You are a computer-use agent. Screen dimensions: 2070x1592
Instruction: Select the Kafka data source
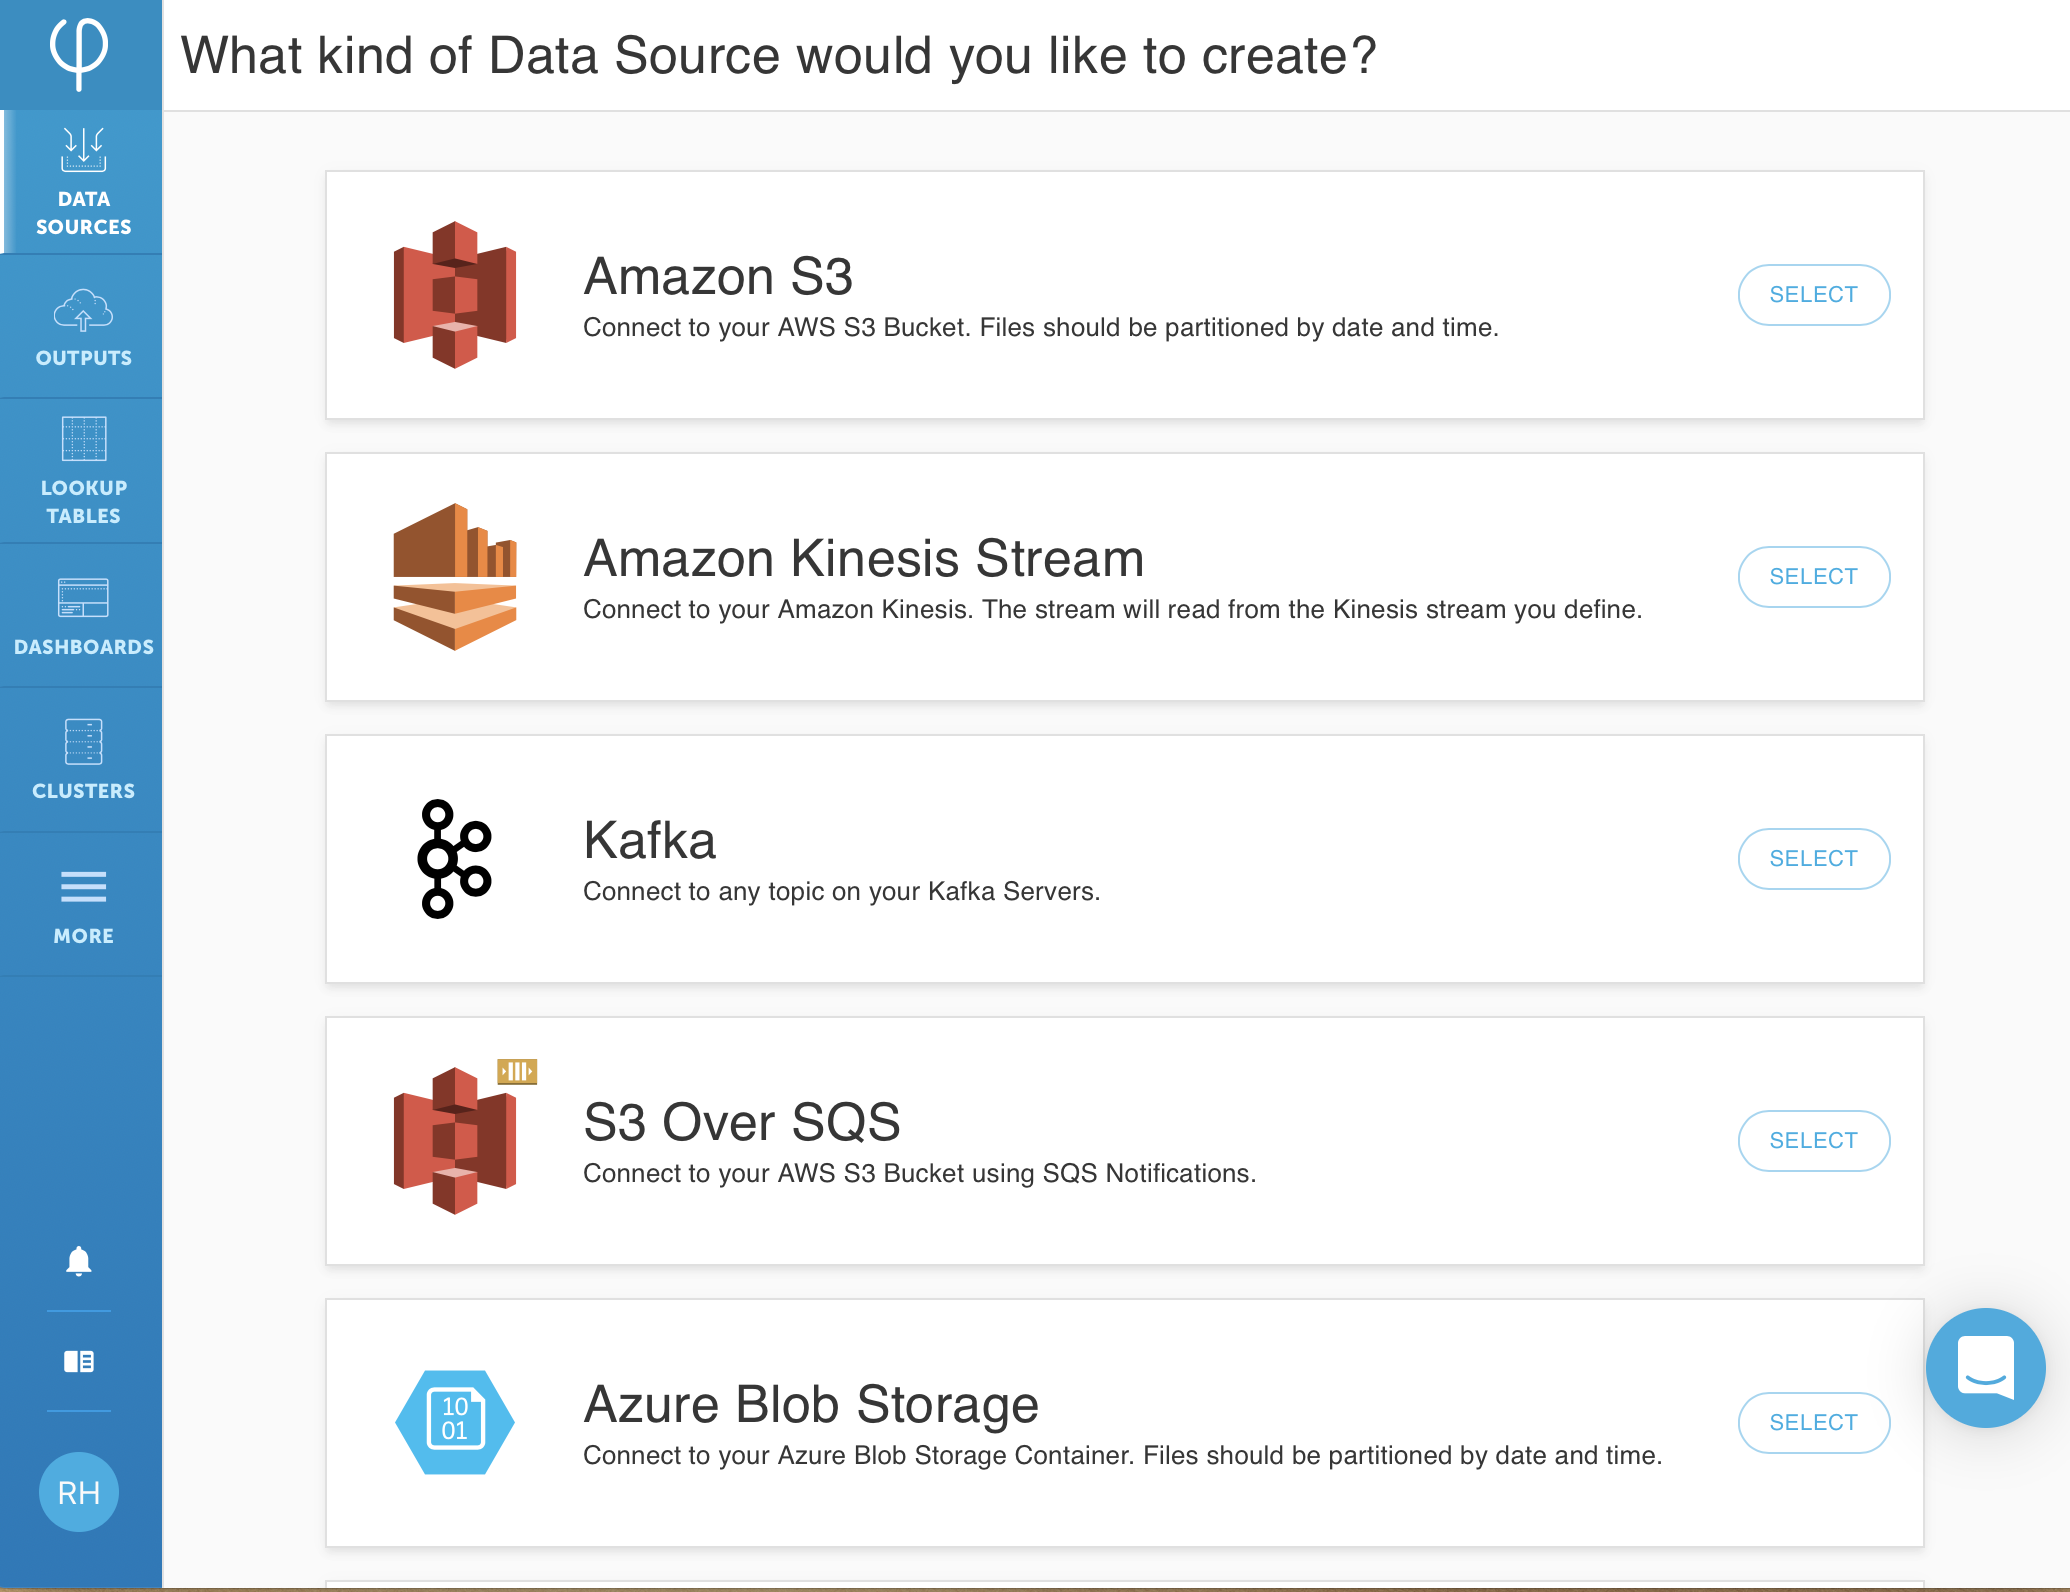[1814, 859]
